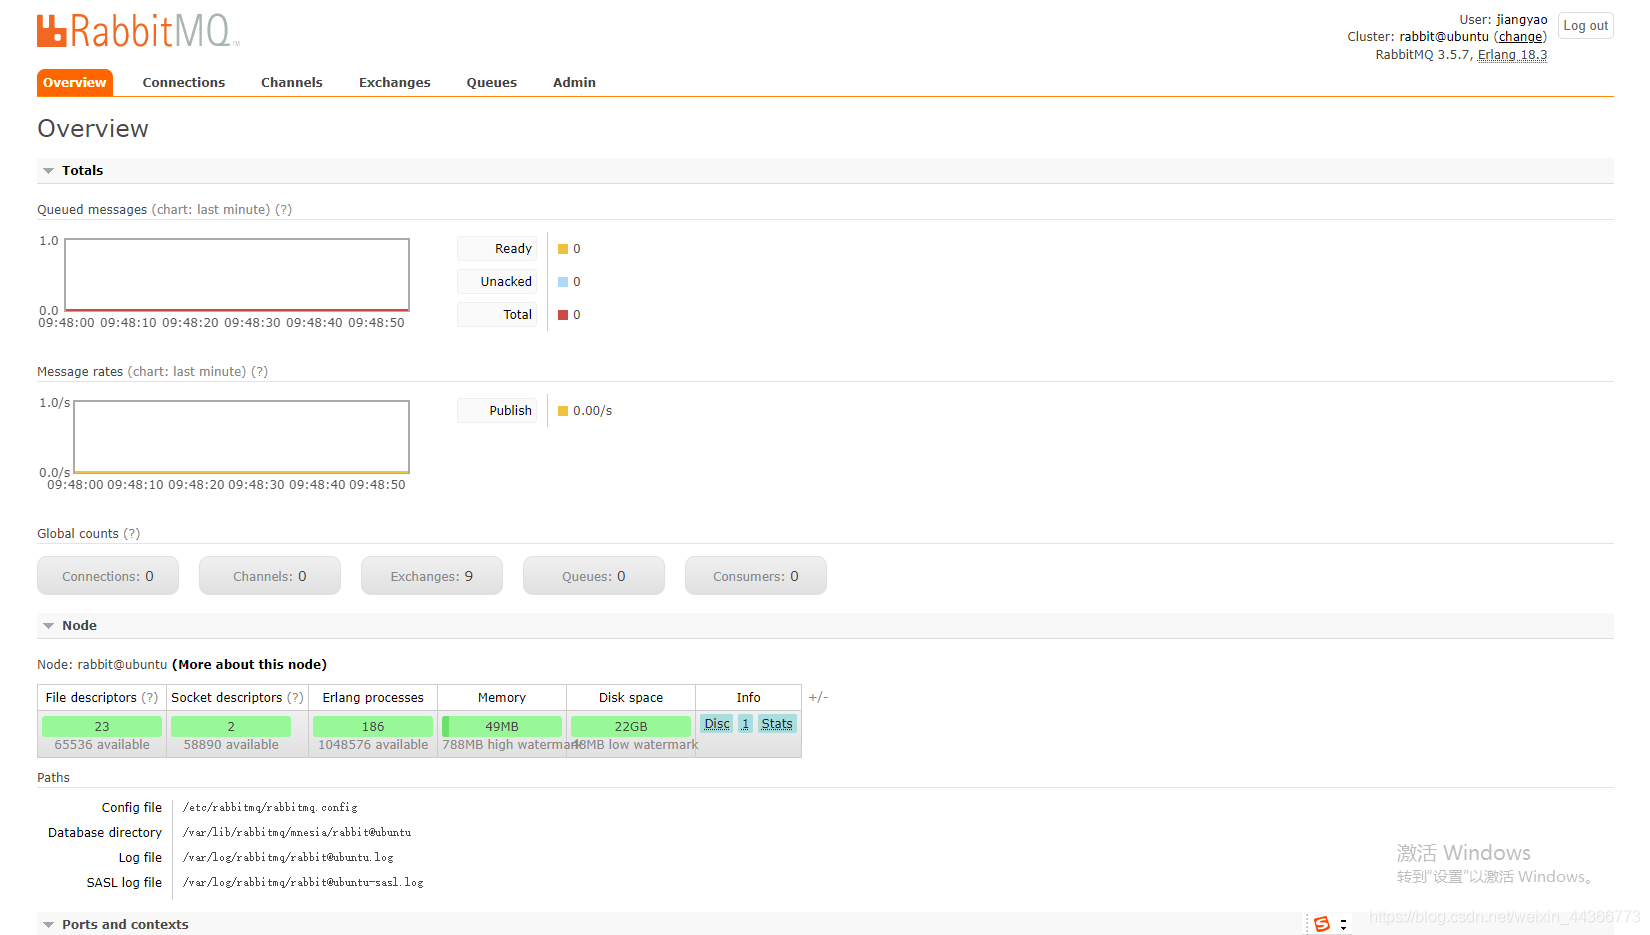
Task: Open help for Queued messages (?)
Action: pyautogui.click(x=284, y=210)
